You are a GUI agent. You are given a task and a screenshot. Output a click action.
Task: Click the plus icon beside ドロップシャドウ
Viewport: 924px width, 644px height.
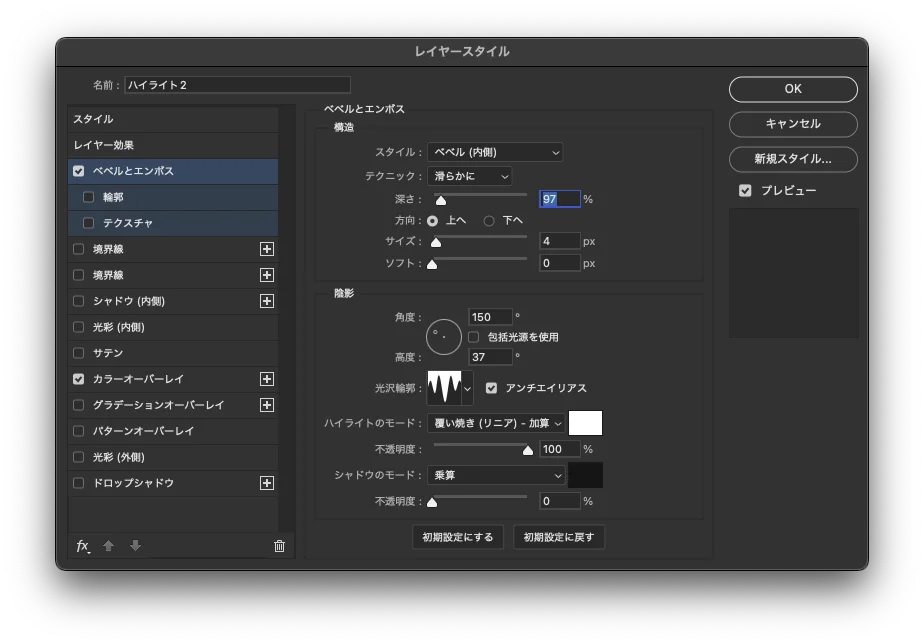point(267,483)
